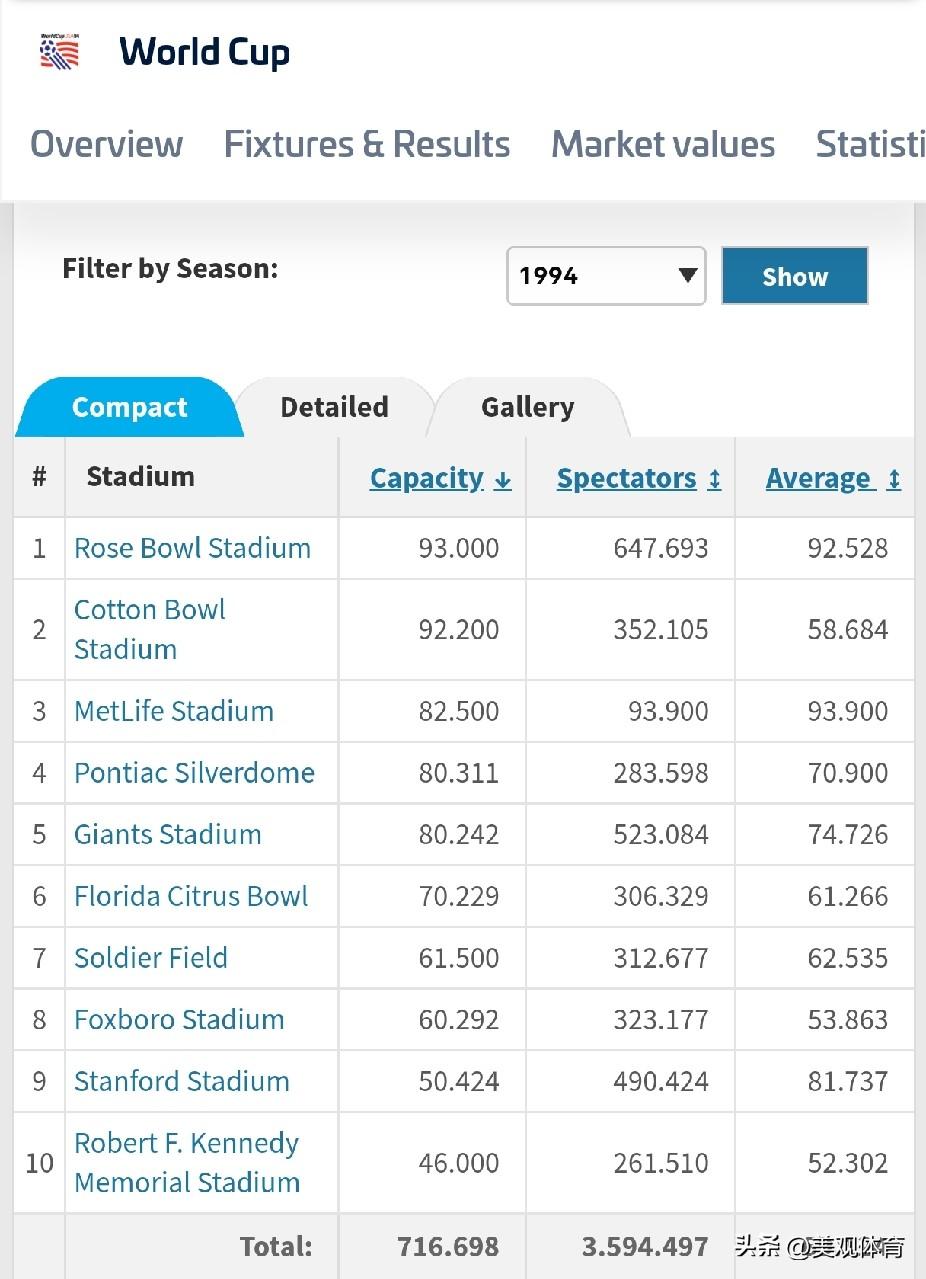Open Cotton Bowl Stadium link
926x1279 pixels.
coord(150,629)
